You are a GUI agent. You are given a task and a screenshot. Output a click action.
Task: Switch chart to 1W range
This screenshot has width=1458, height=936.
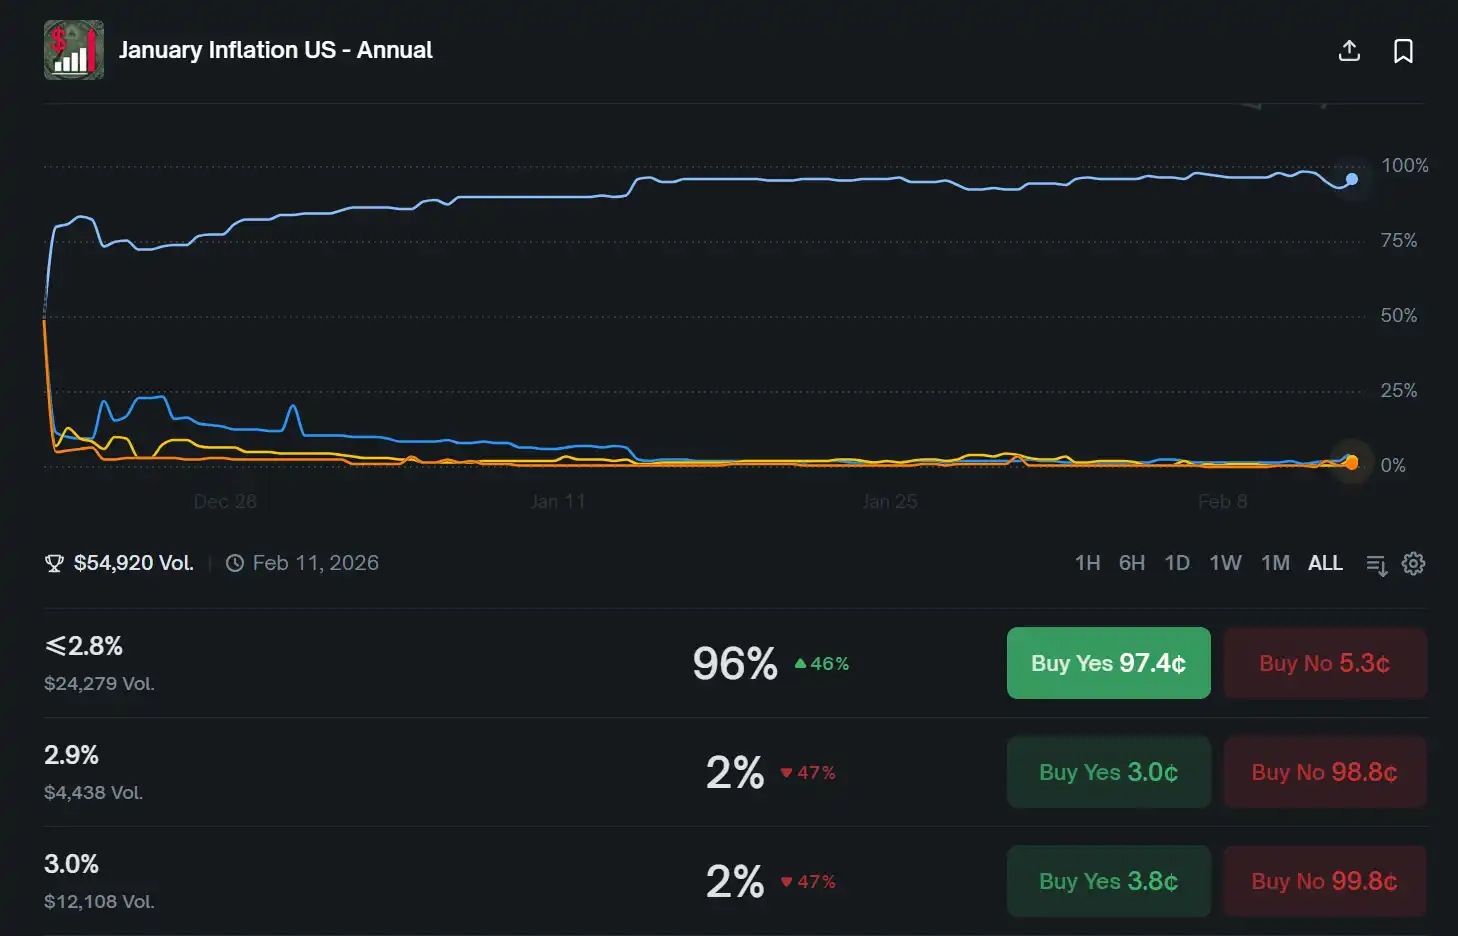1225,564
